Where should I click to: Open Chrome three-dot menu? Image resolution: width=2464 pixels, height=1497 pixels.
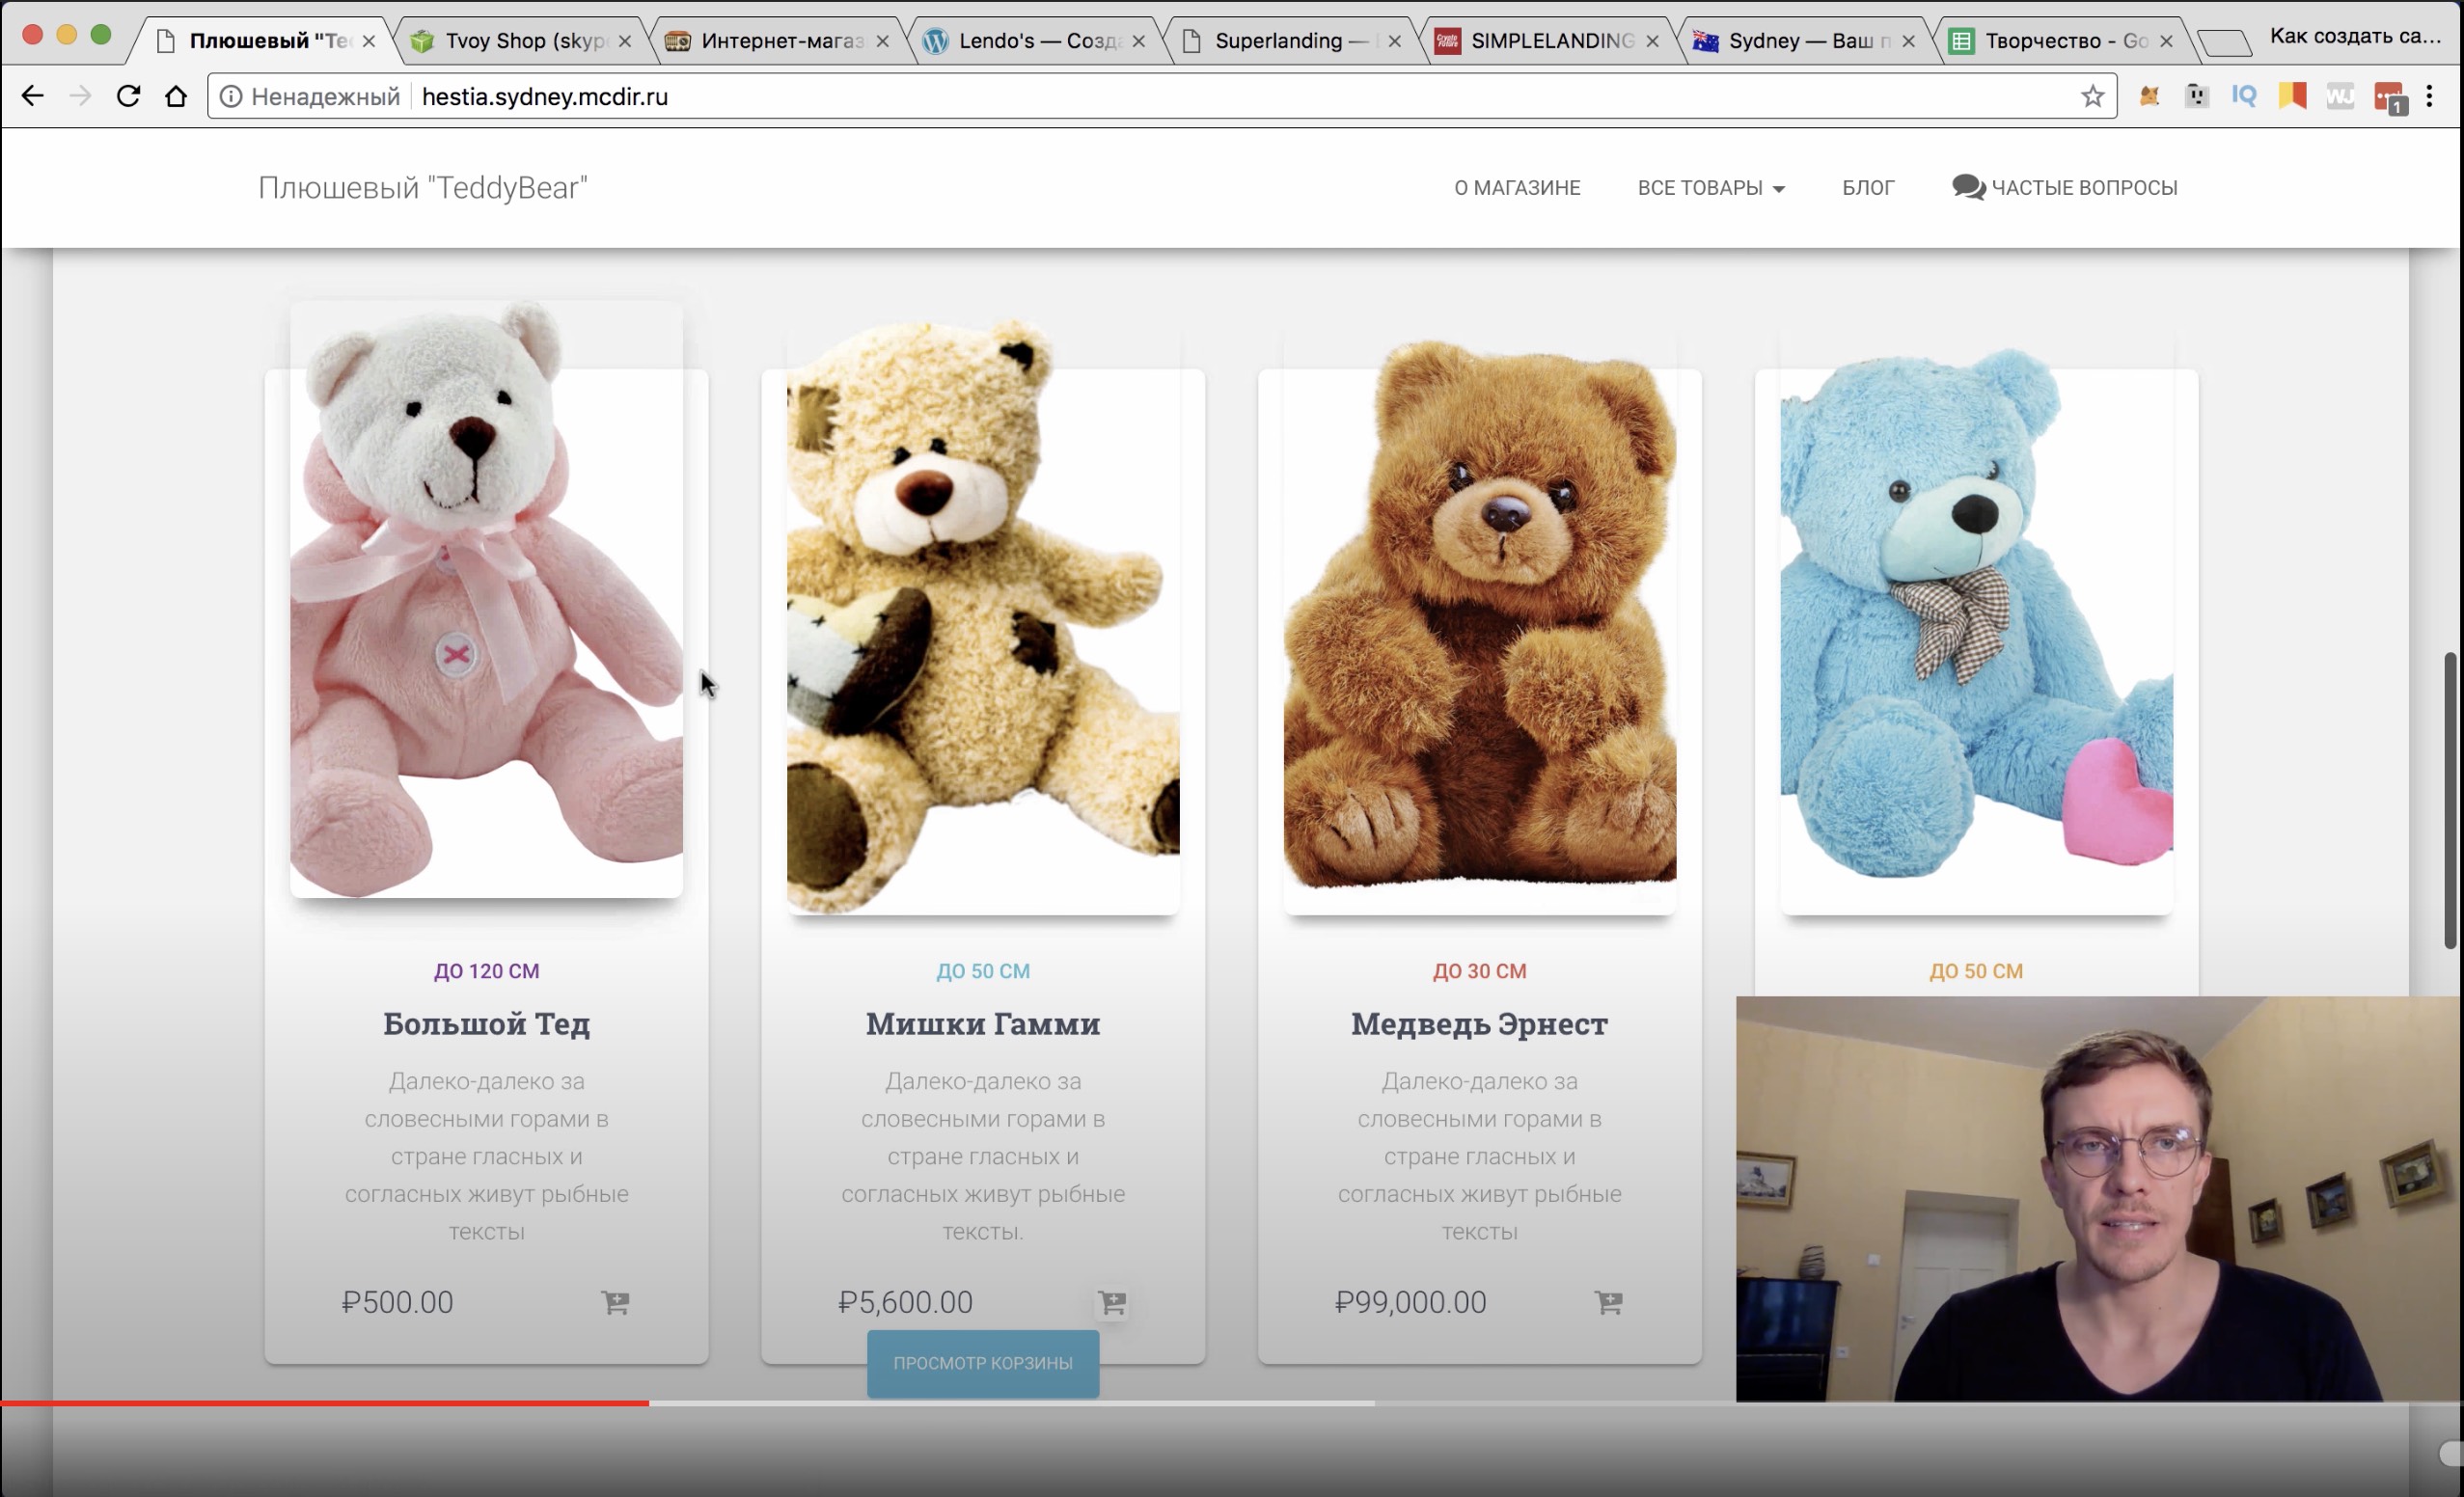[x=2430, y=97]
